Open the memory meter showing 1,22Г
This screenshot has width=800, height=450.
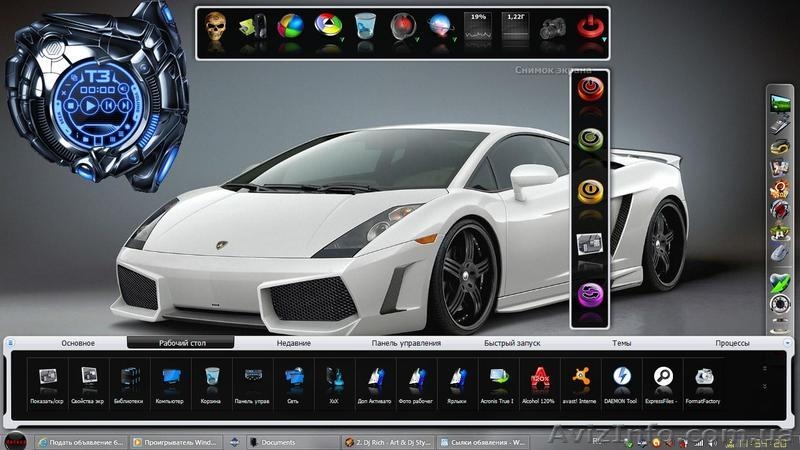click(x=515, y=27)
